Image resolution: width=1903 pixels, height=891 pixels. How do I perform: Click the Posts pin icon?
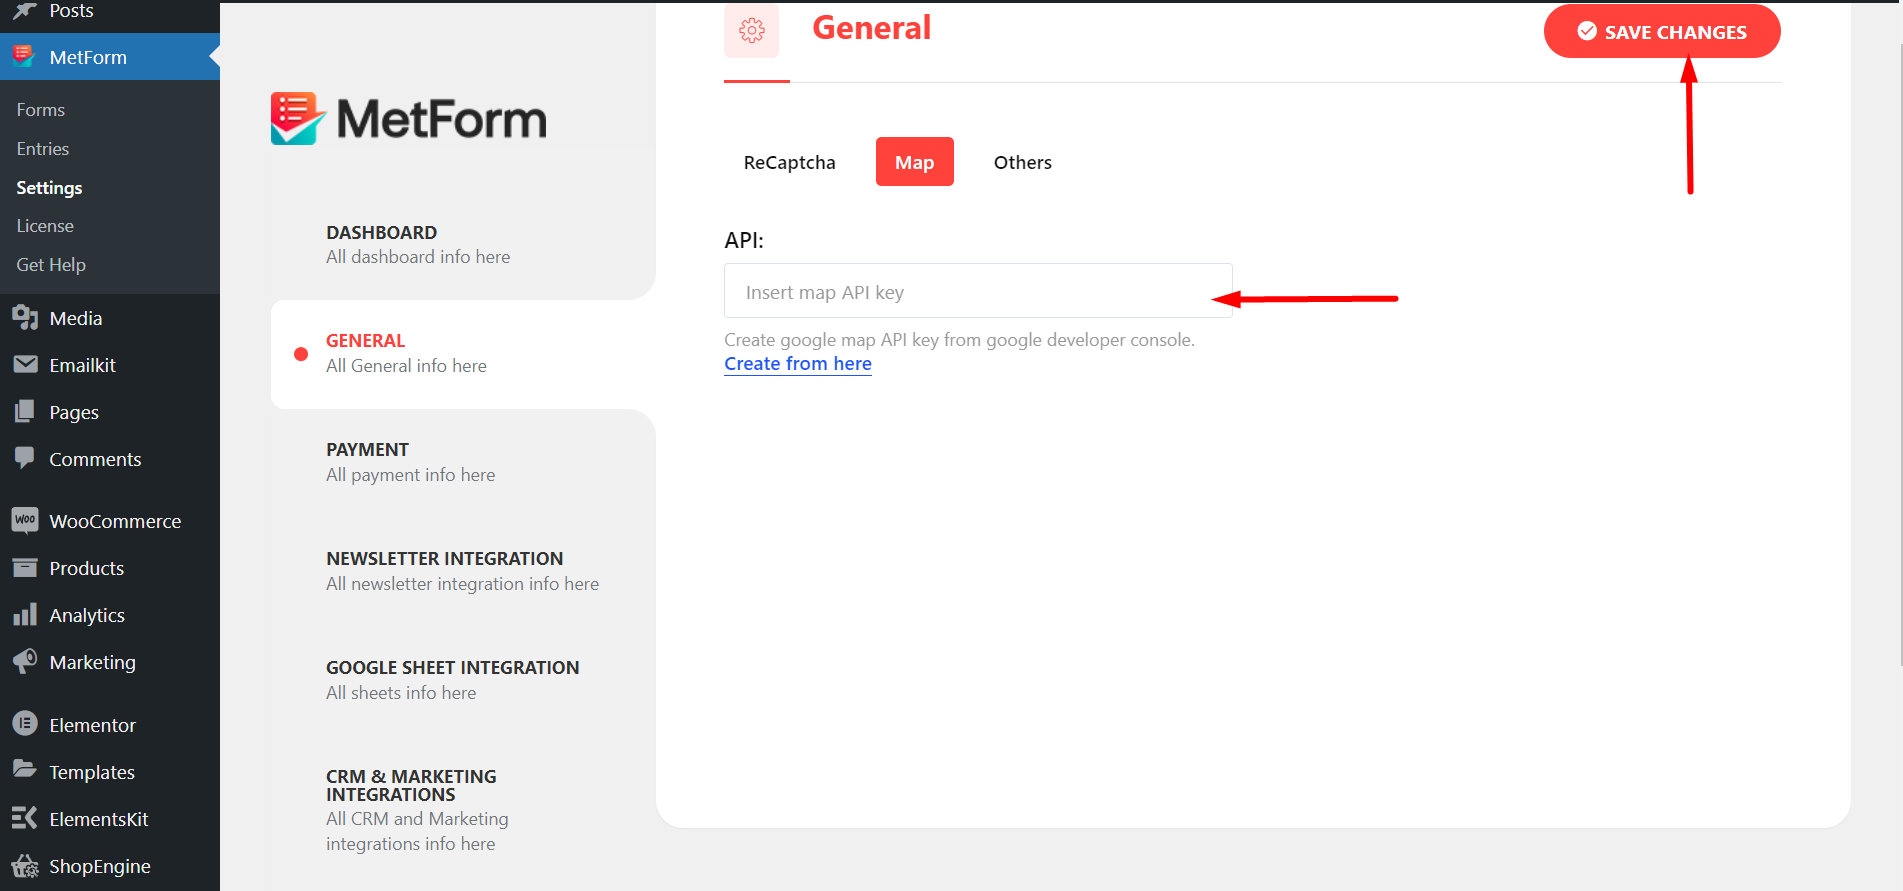tap(25, 11)
